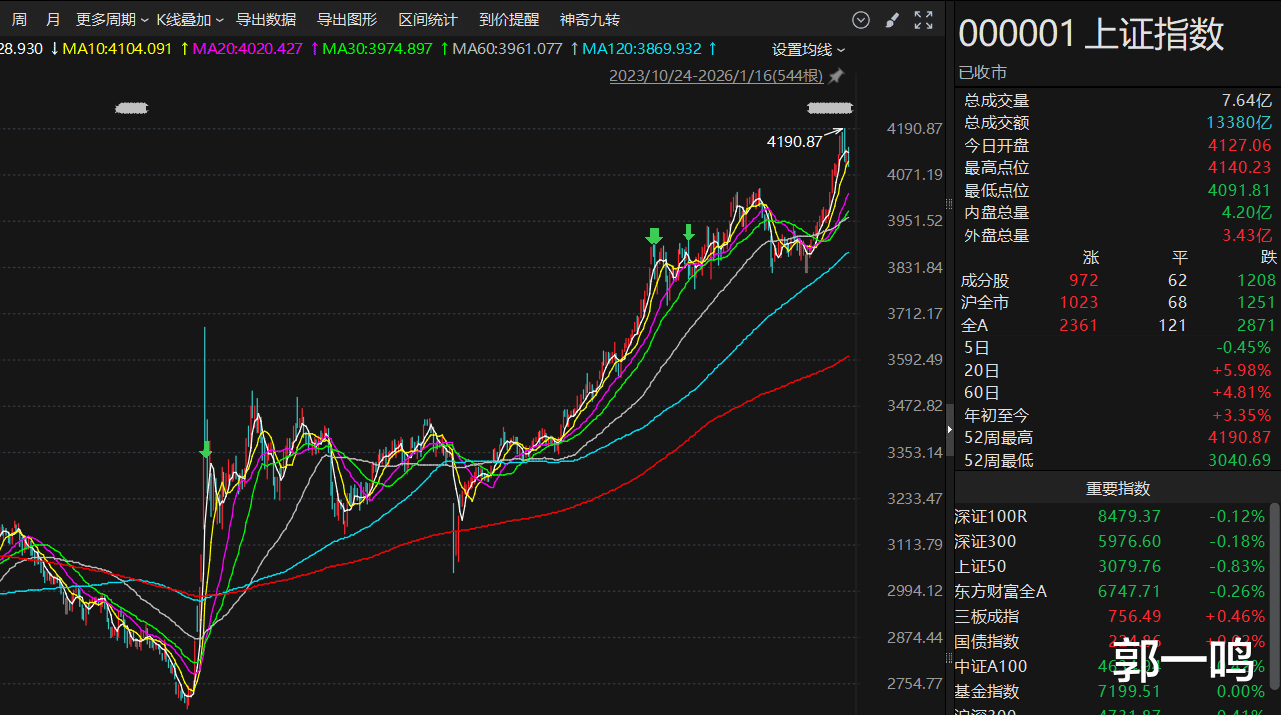Click the 涨 column header in breadth table
The width and height of the screenshot is (1281, 715).
point(1090,258)
